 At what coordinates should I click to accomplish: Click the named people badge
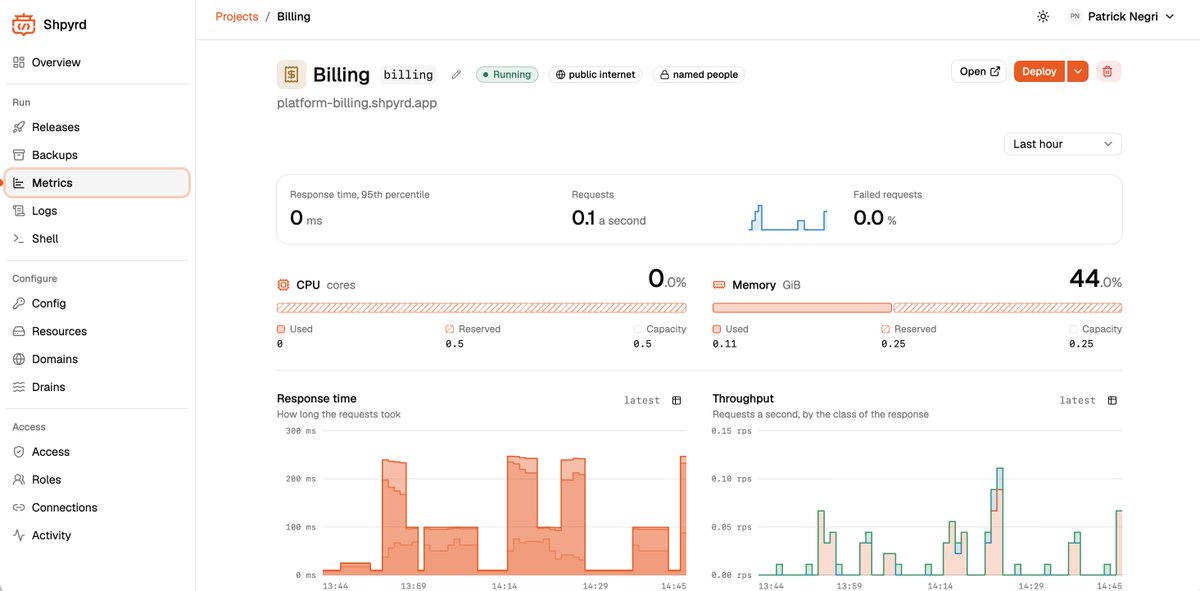click(x=699, y=75)
